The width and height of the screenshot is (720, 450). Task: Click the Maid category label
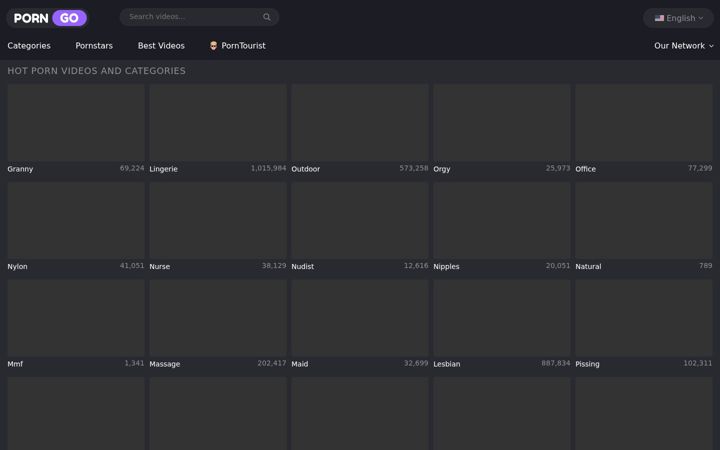pyautogui.click(x=300, y=364)
